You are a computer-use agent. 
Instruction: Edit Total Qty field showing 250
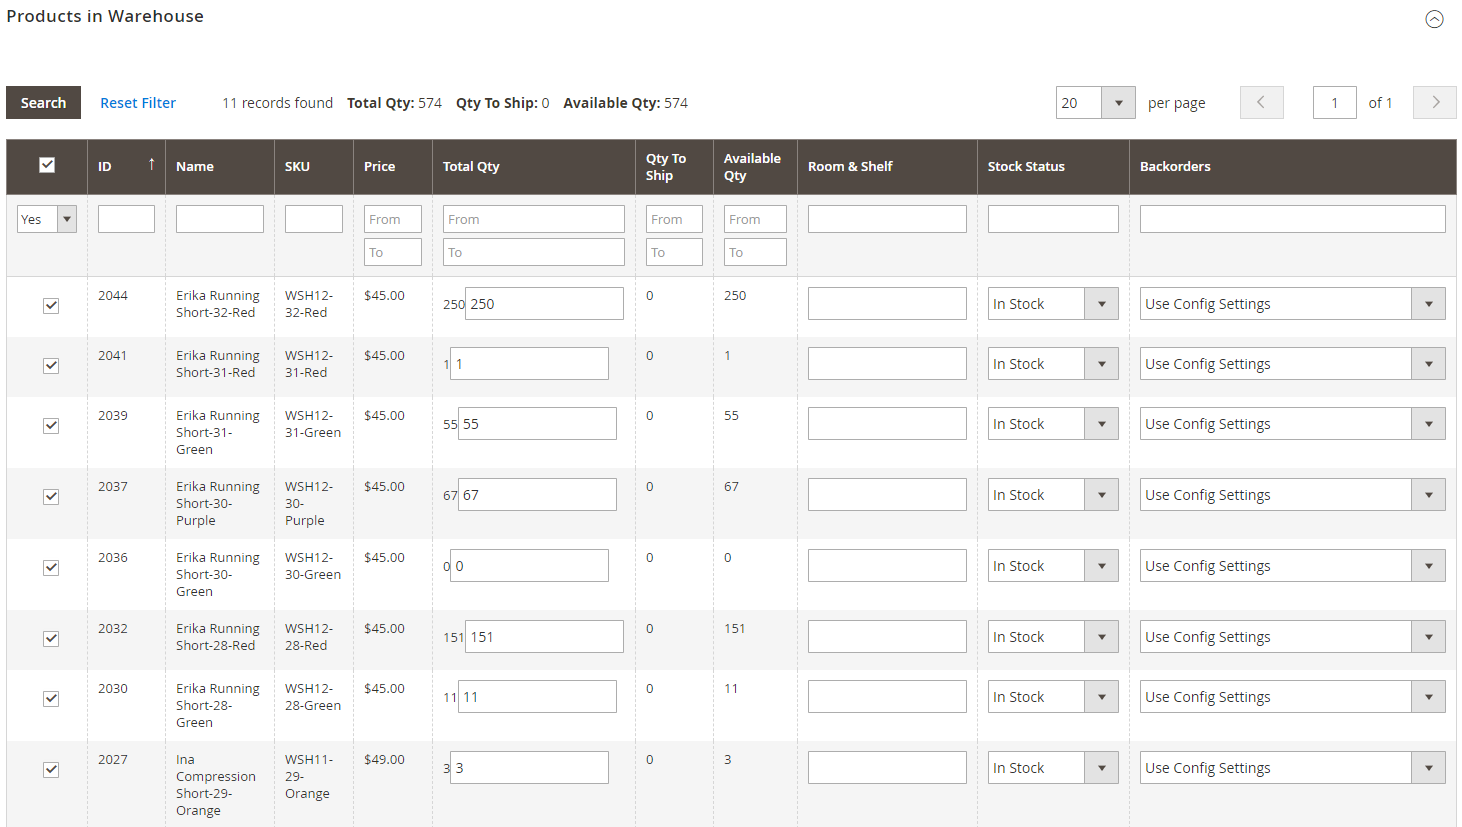pos(544,304)
